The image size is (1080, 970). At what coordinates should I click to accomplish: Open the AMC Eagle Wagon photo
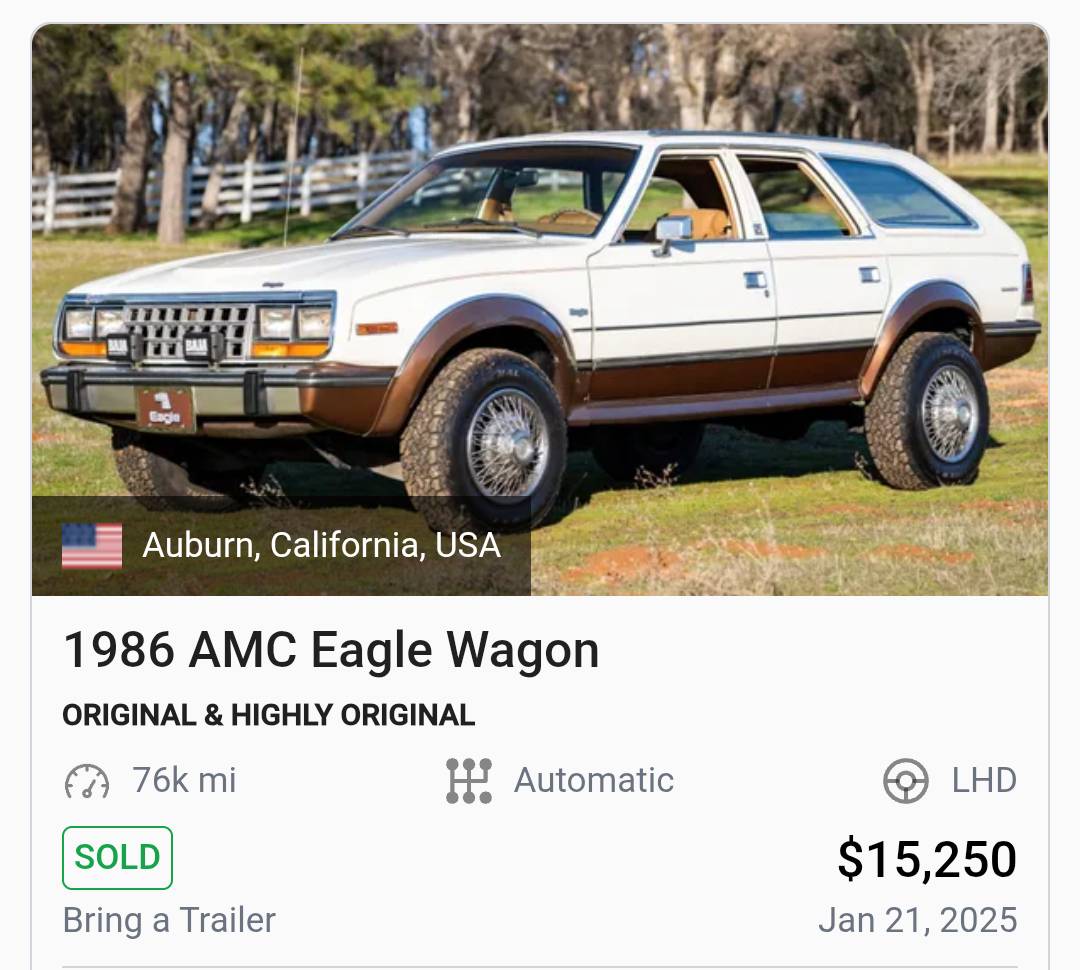540,310
